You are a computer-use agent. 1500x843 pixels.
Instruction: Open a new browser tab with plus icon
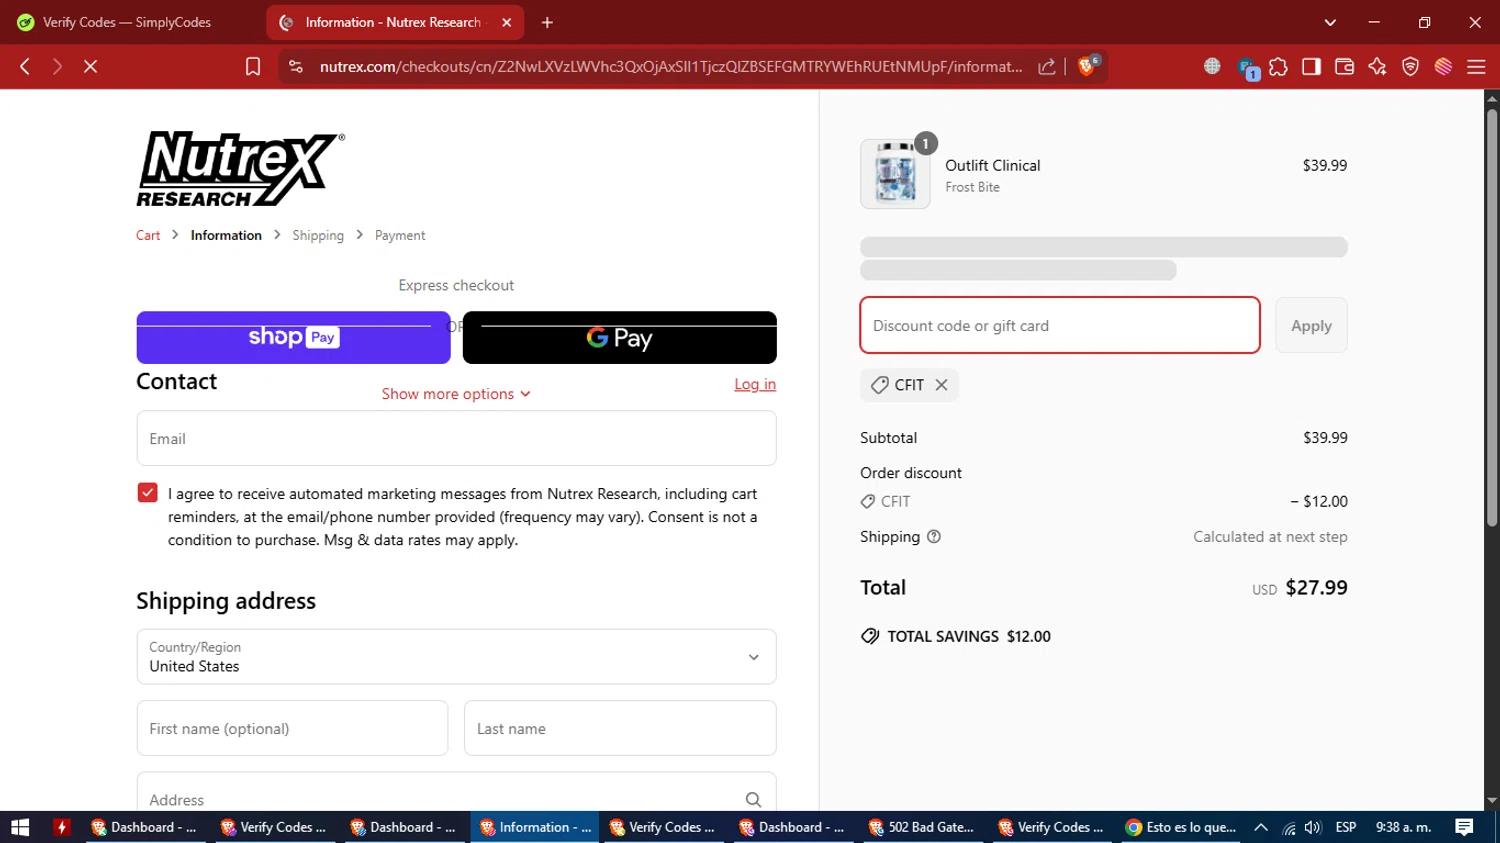point(547,22)
